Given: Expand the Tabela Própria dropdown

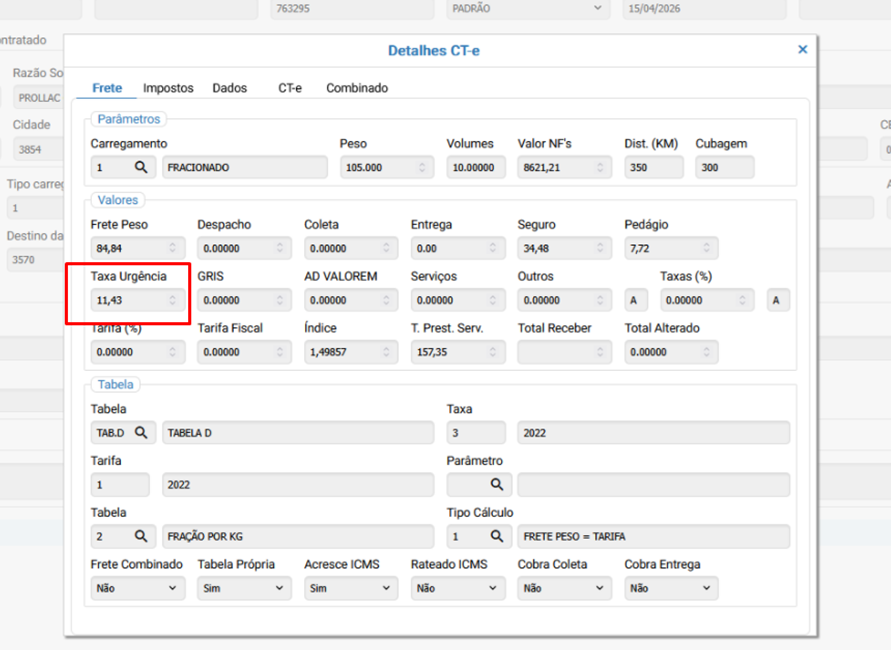Looking at the screenshot, I should (x=244, y=589).
